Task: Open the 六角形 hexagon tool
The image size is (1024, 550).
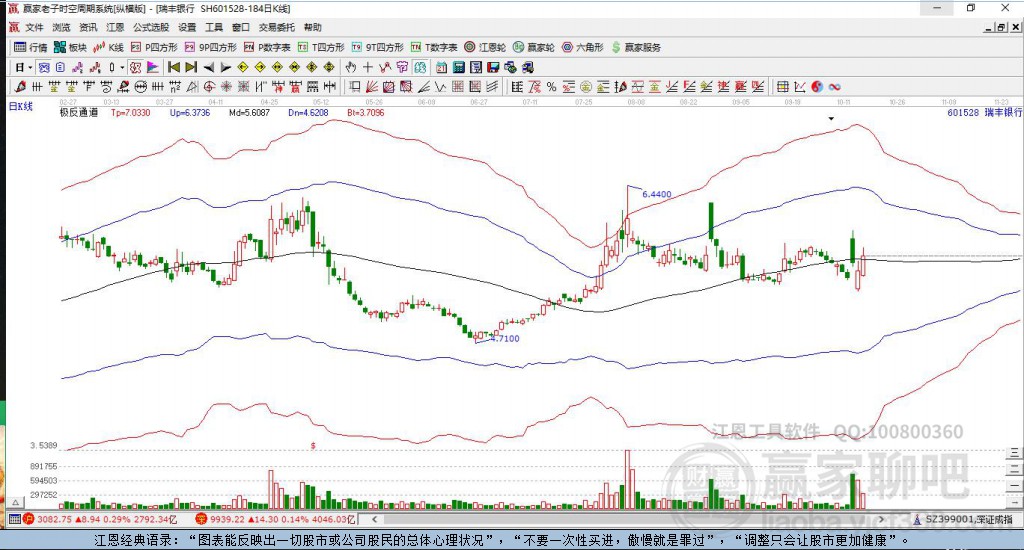Action: (x=583, y=47)
